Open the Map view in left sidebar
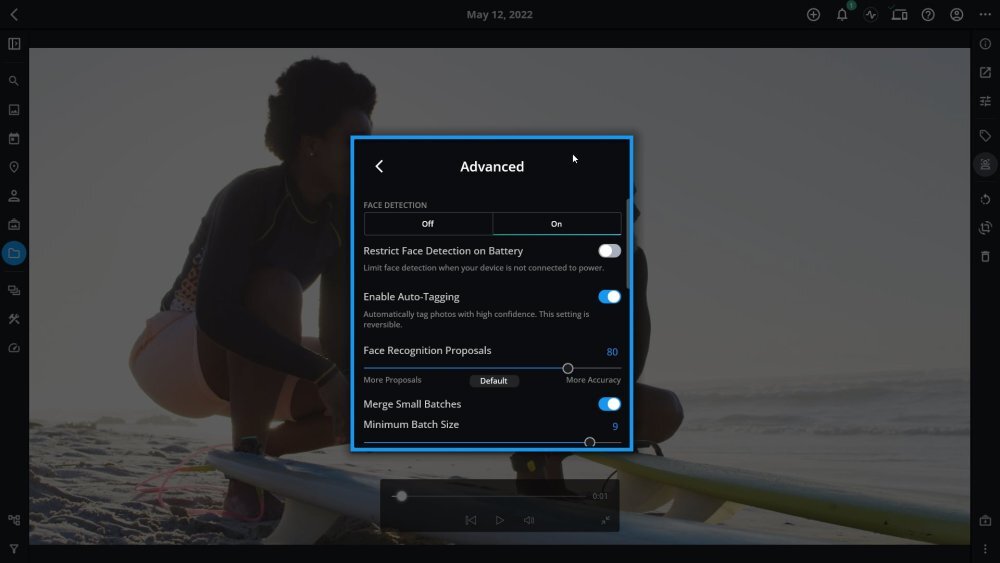This screenshot has height=563, width=1000. pos(14,167)
